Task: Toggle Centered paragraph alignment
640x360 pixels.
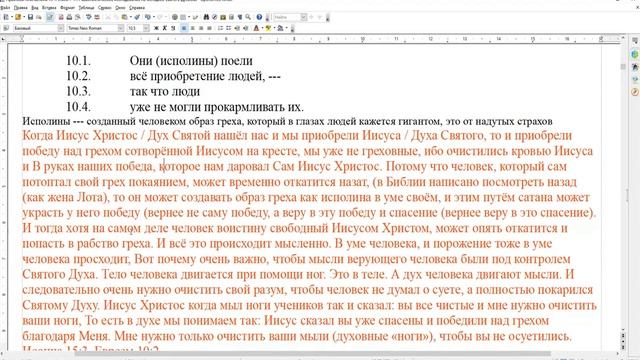Action: 193,28
